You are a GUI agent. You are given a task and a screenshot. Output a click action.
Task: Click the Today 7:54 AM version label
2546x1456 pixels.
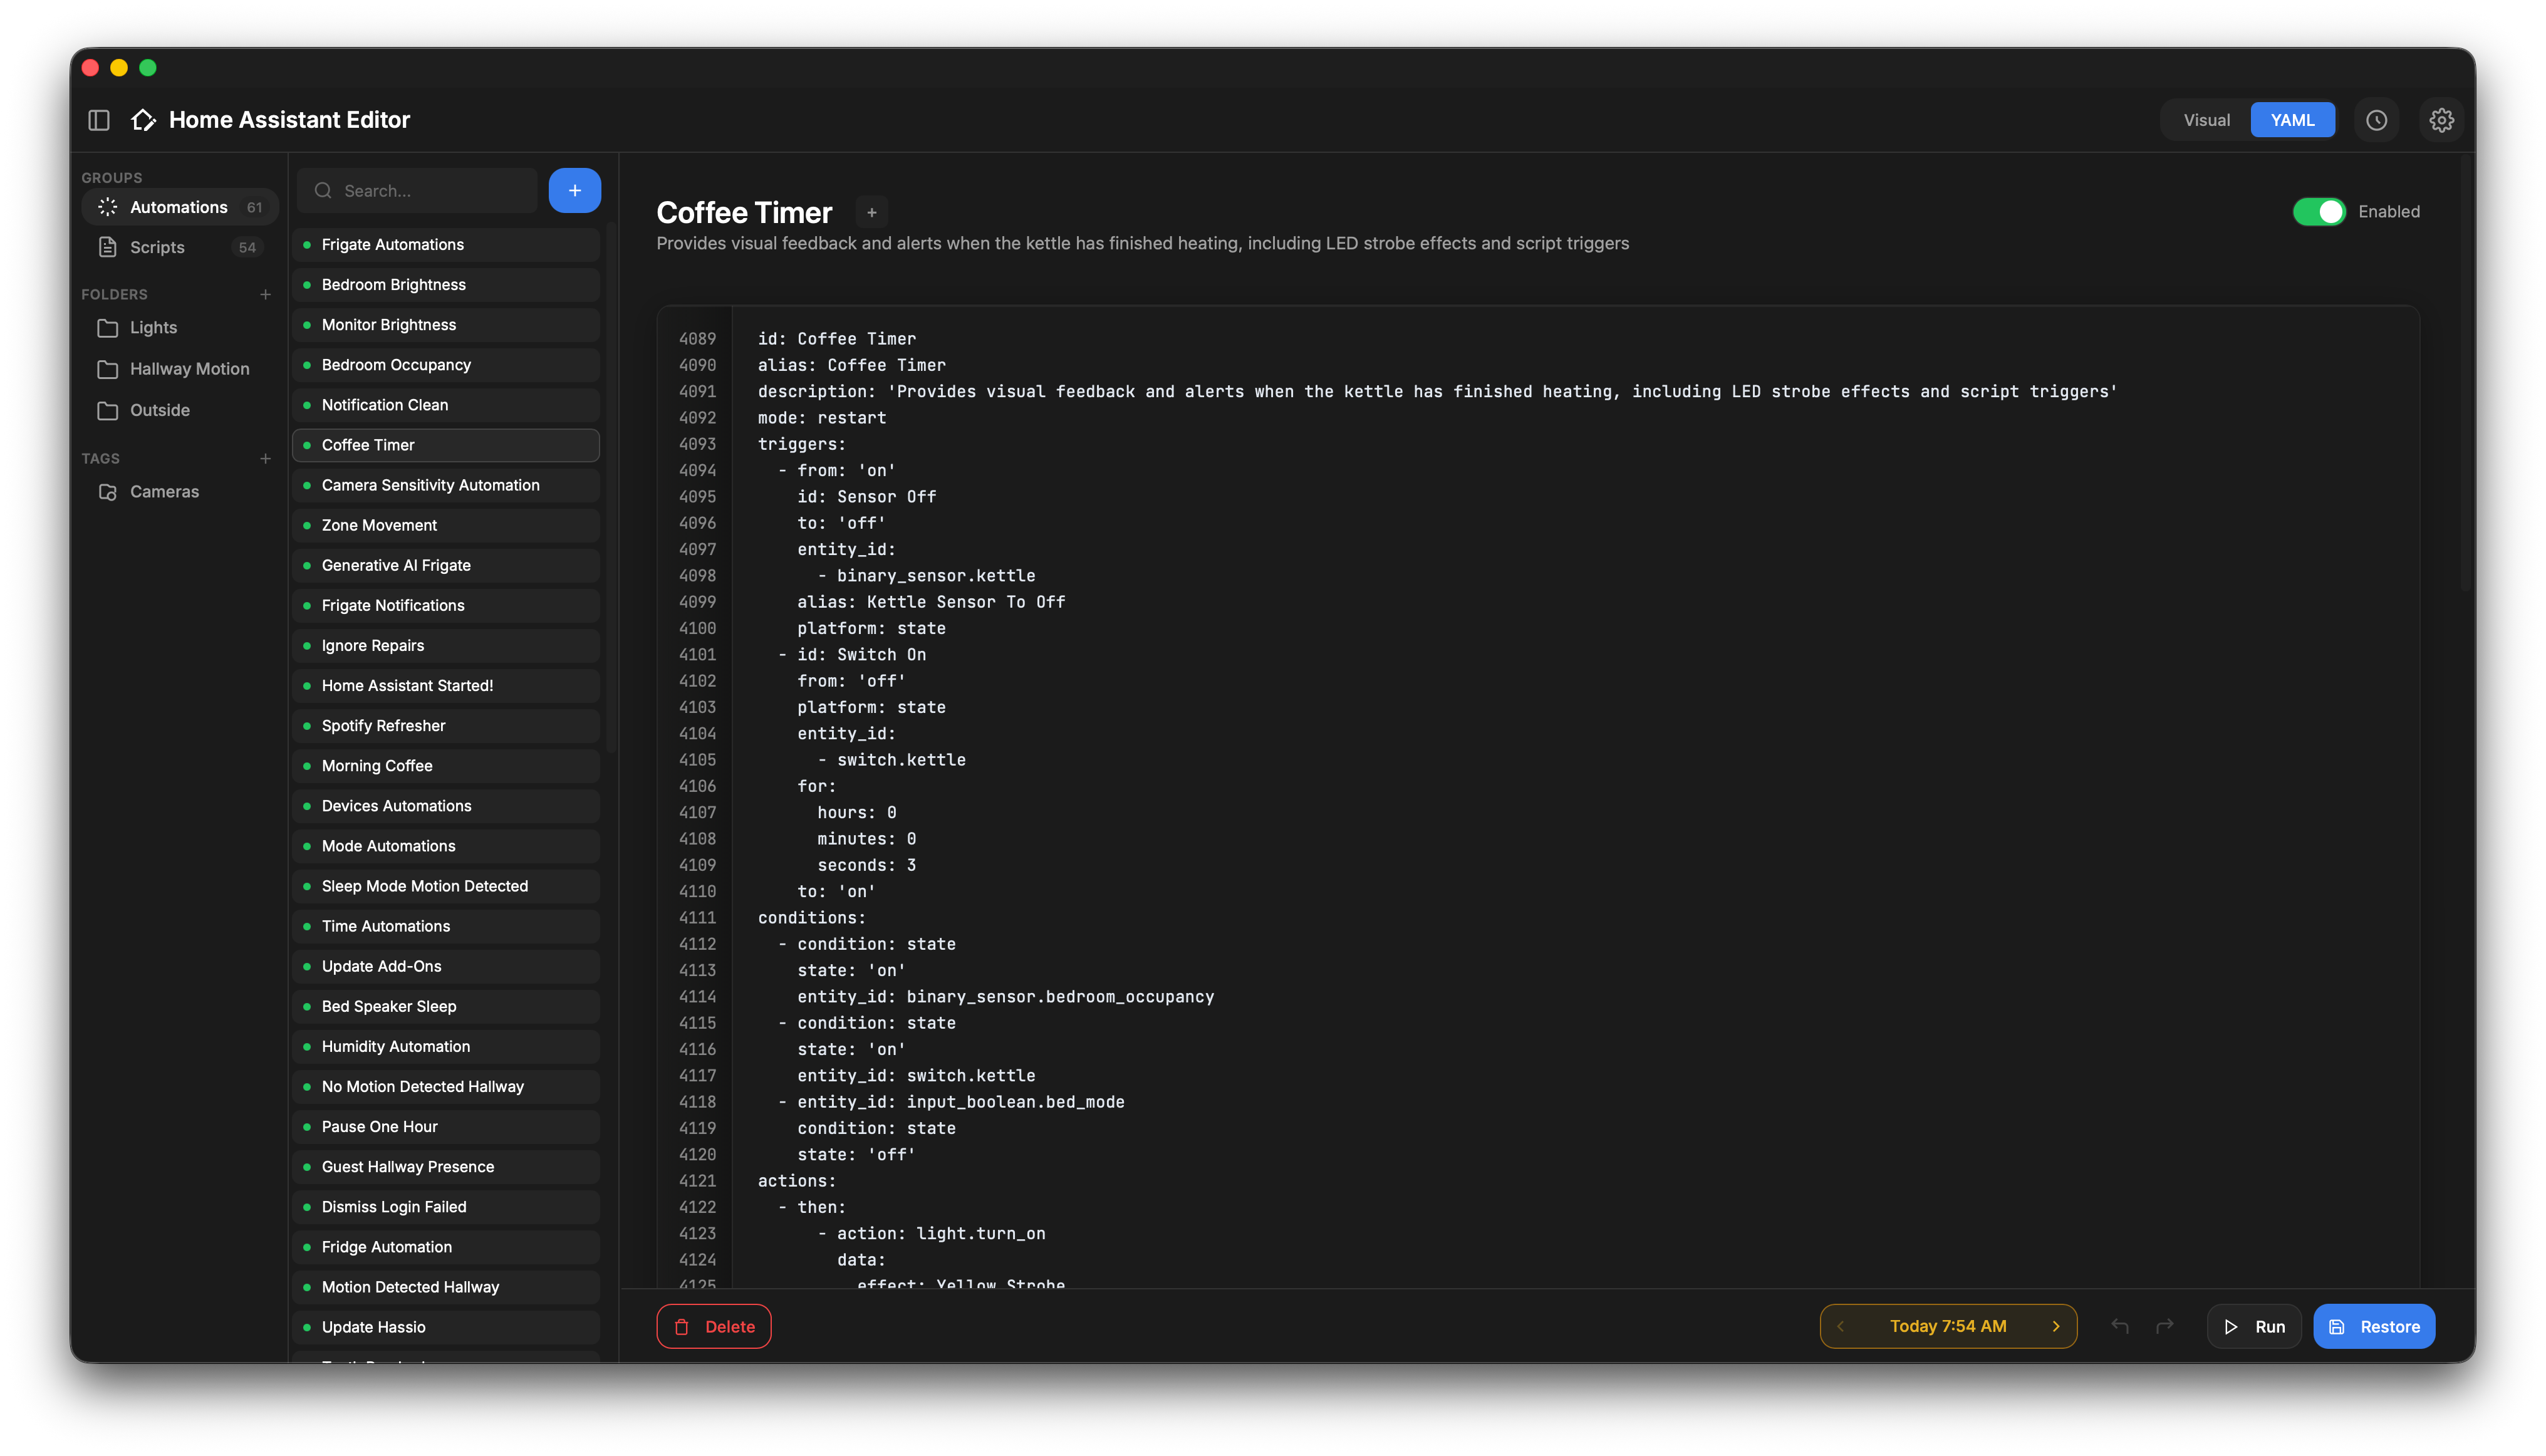[x=1947, y=1326]
